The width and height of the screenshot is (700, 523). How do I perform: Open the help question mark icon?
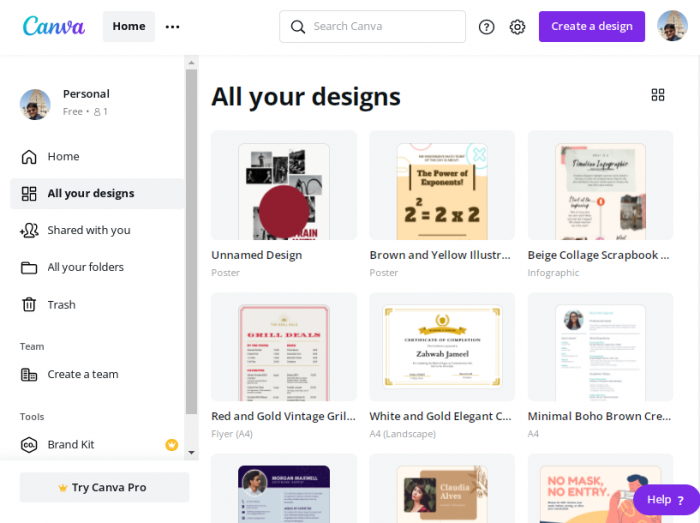(x=487, y=27)
